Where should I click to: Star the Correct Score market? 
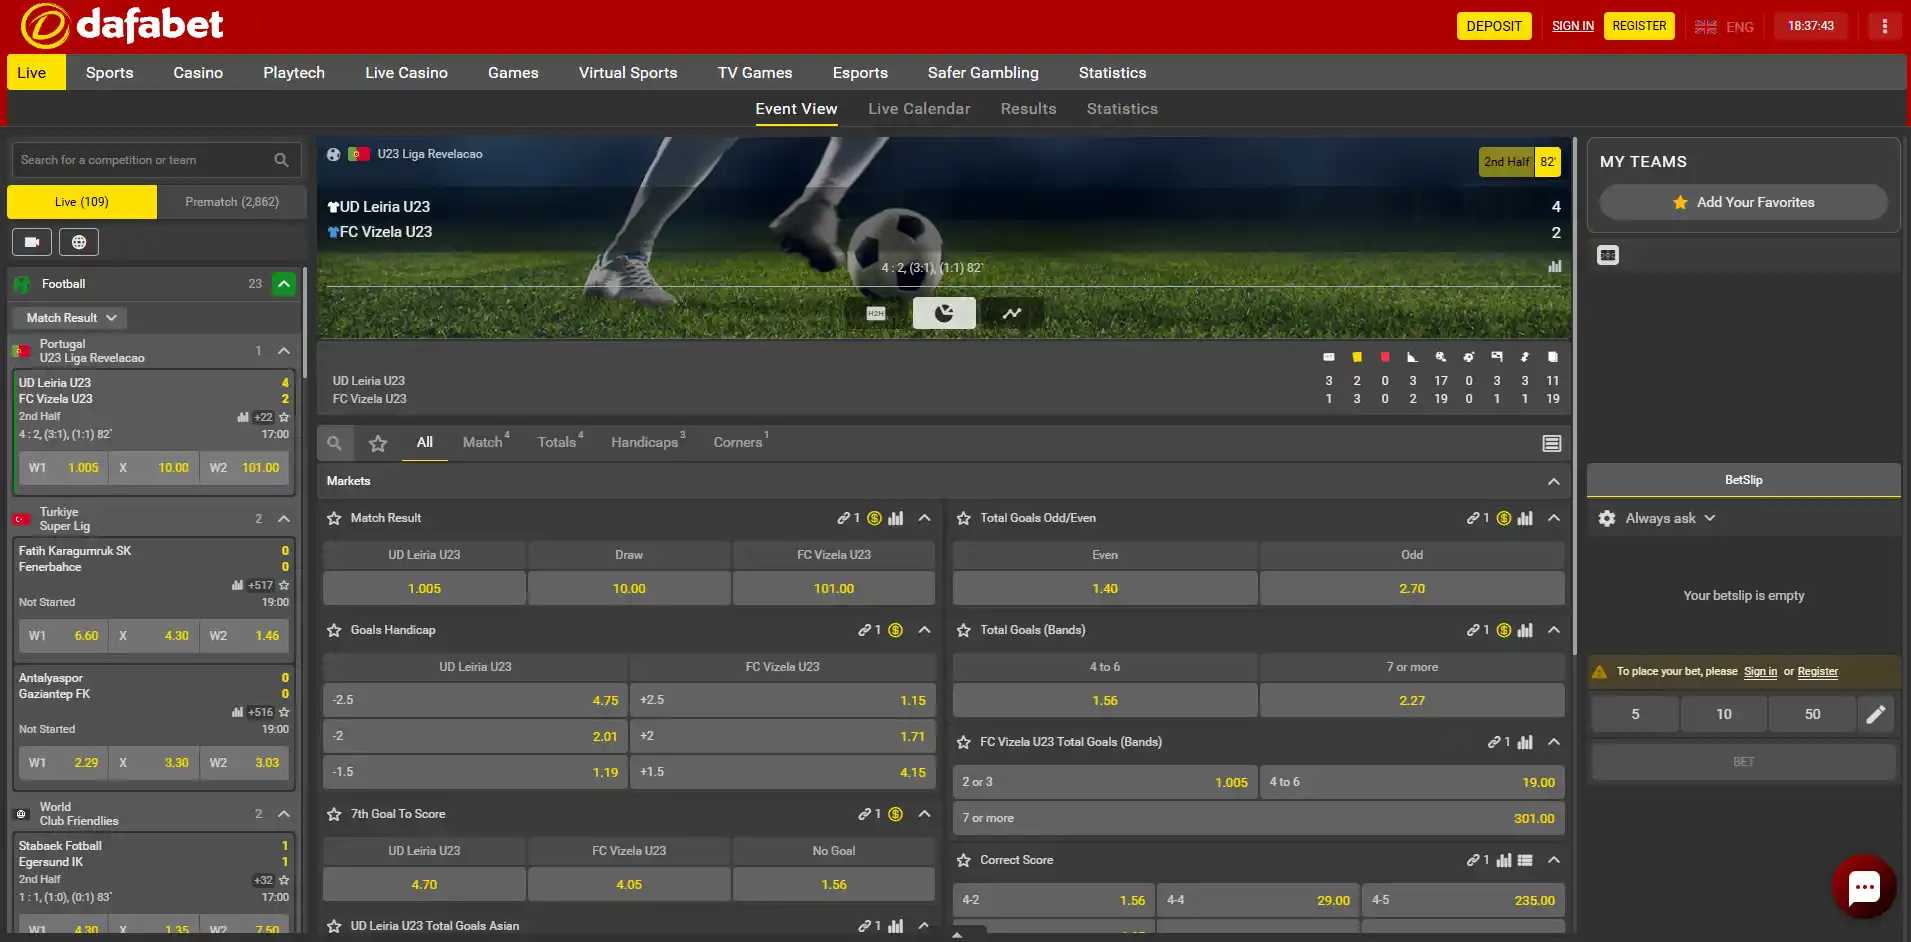pos(964,860)
